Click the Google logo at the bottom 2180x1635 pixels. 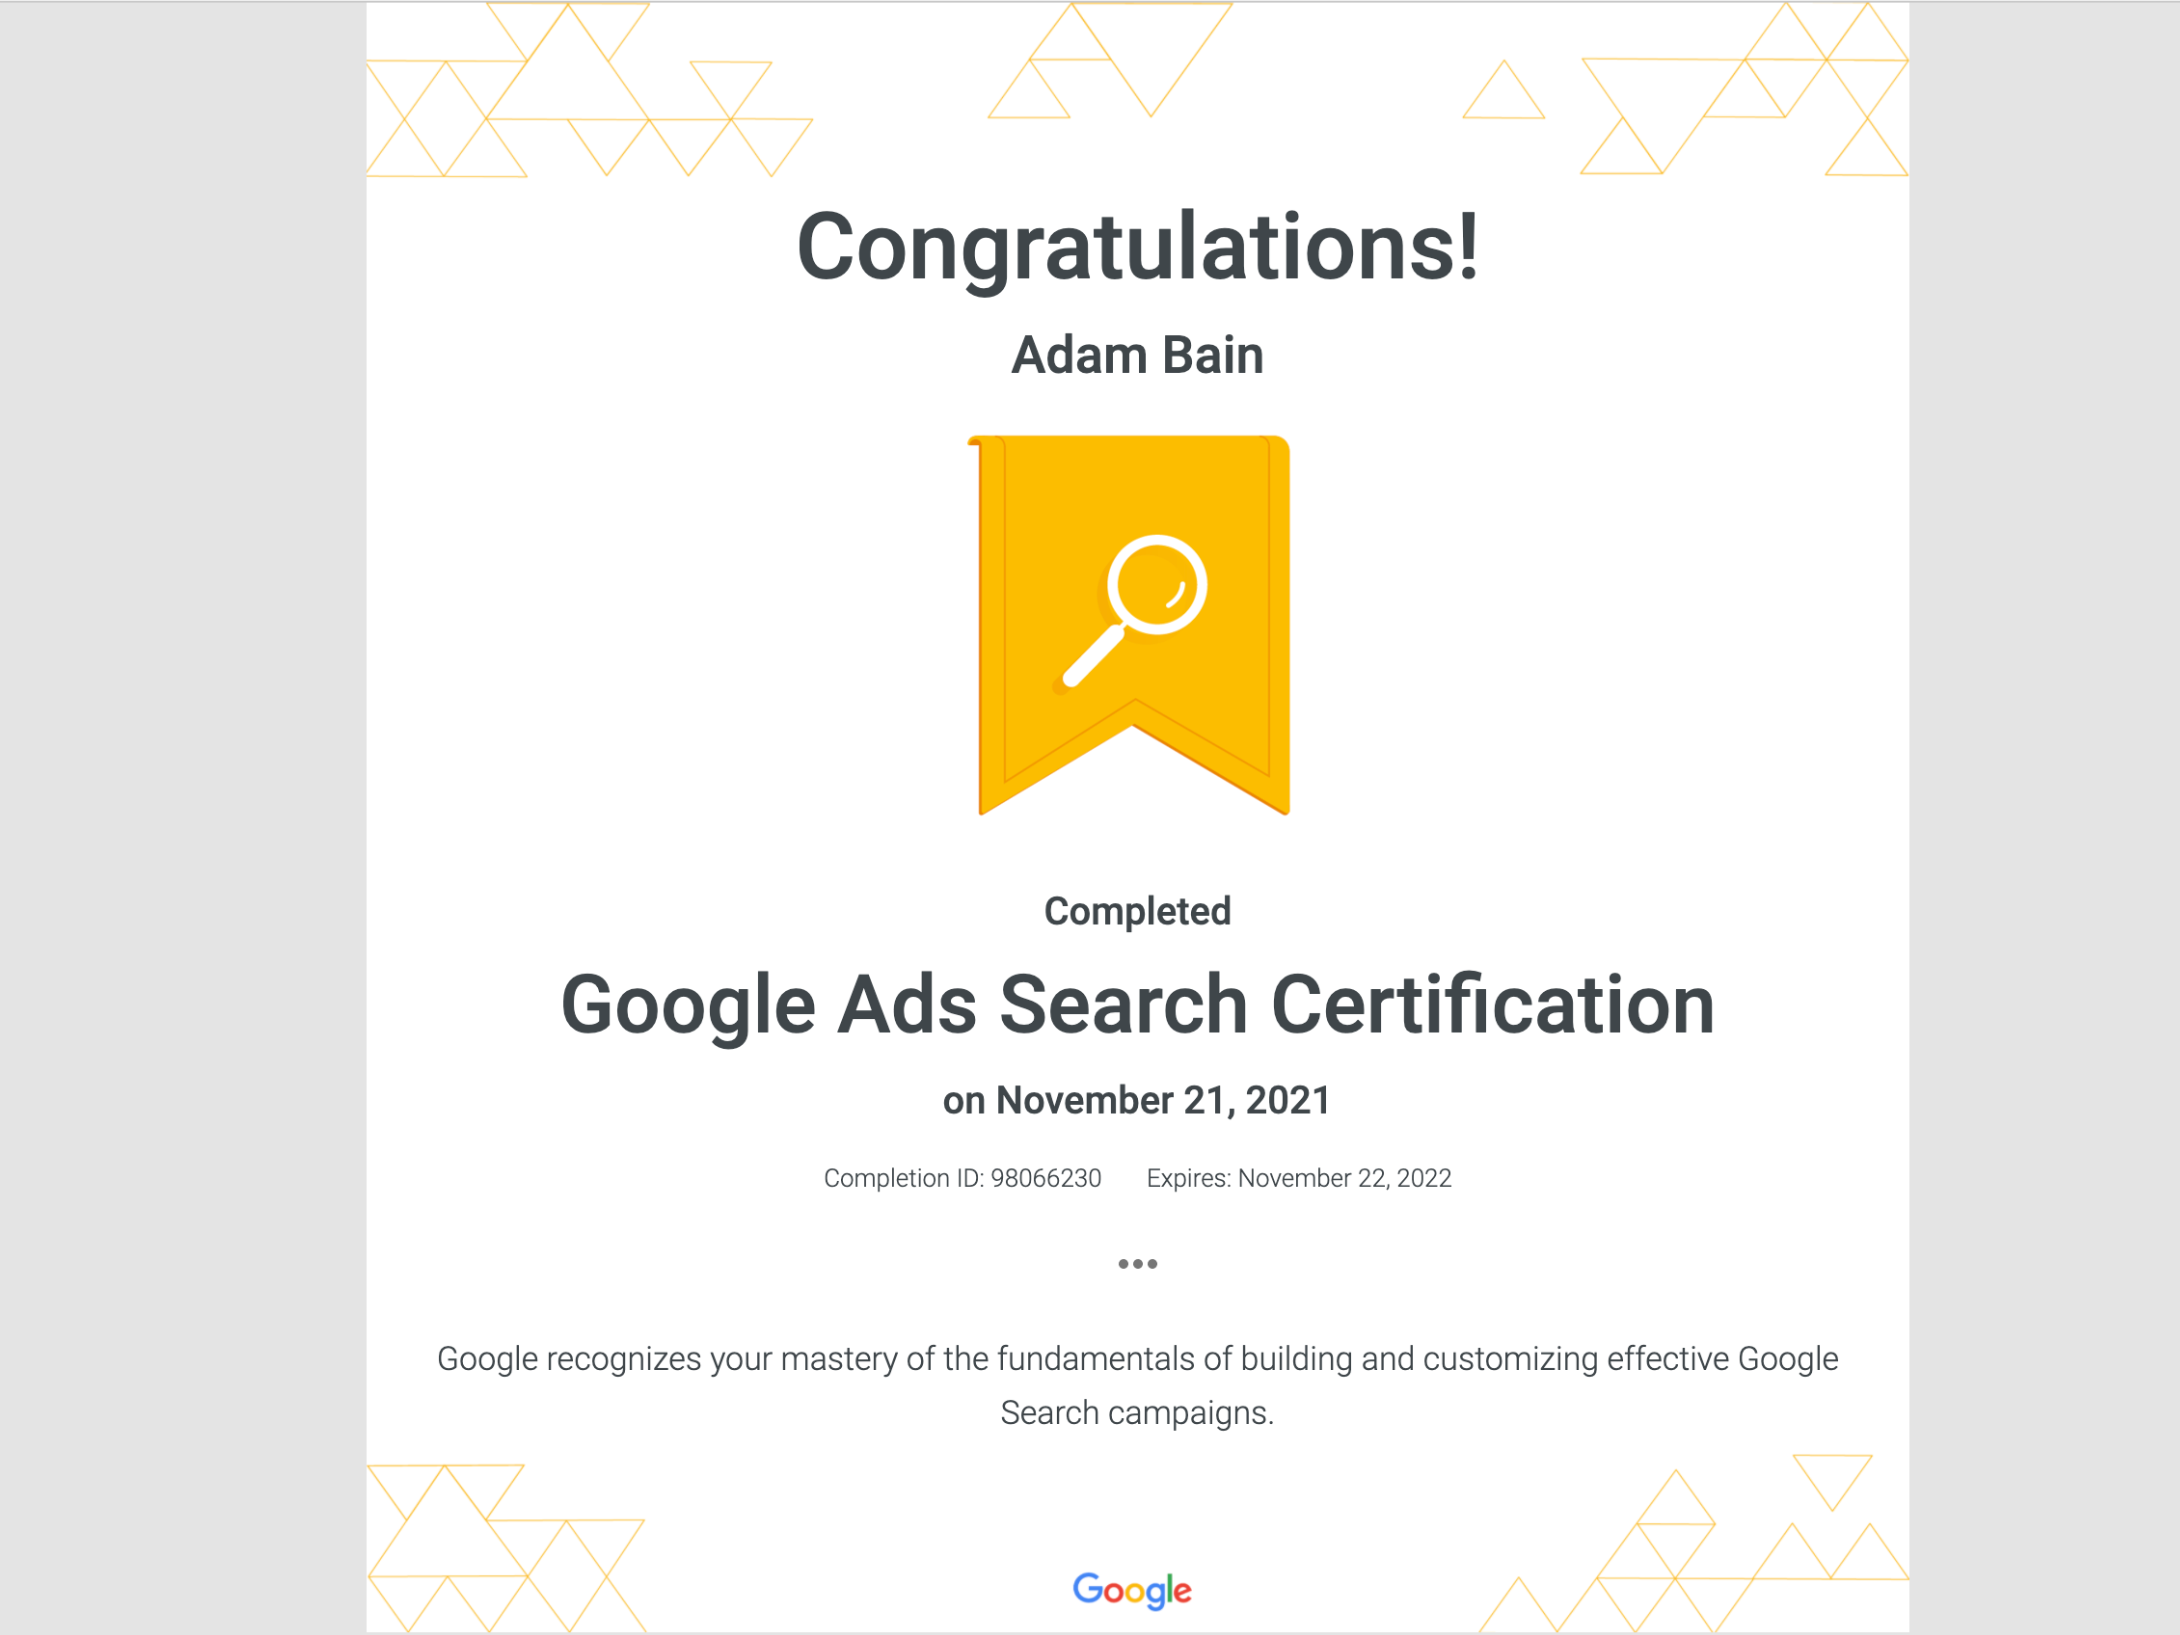click(x=1132, y=1590)
